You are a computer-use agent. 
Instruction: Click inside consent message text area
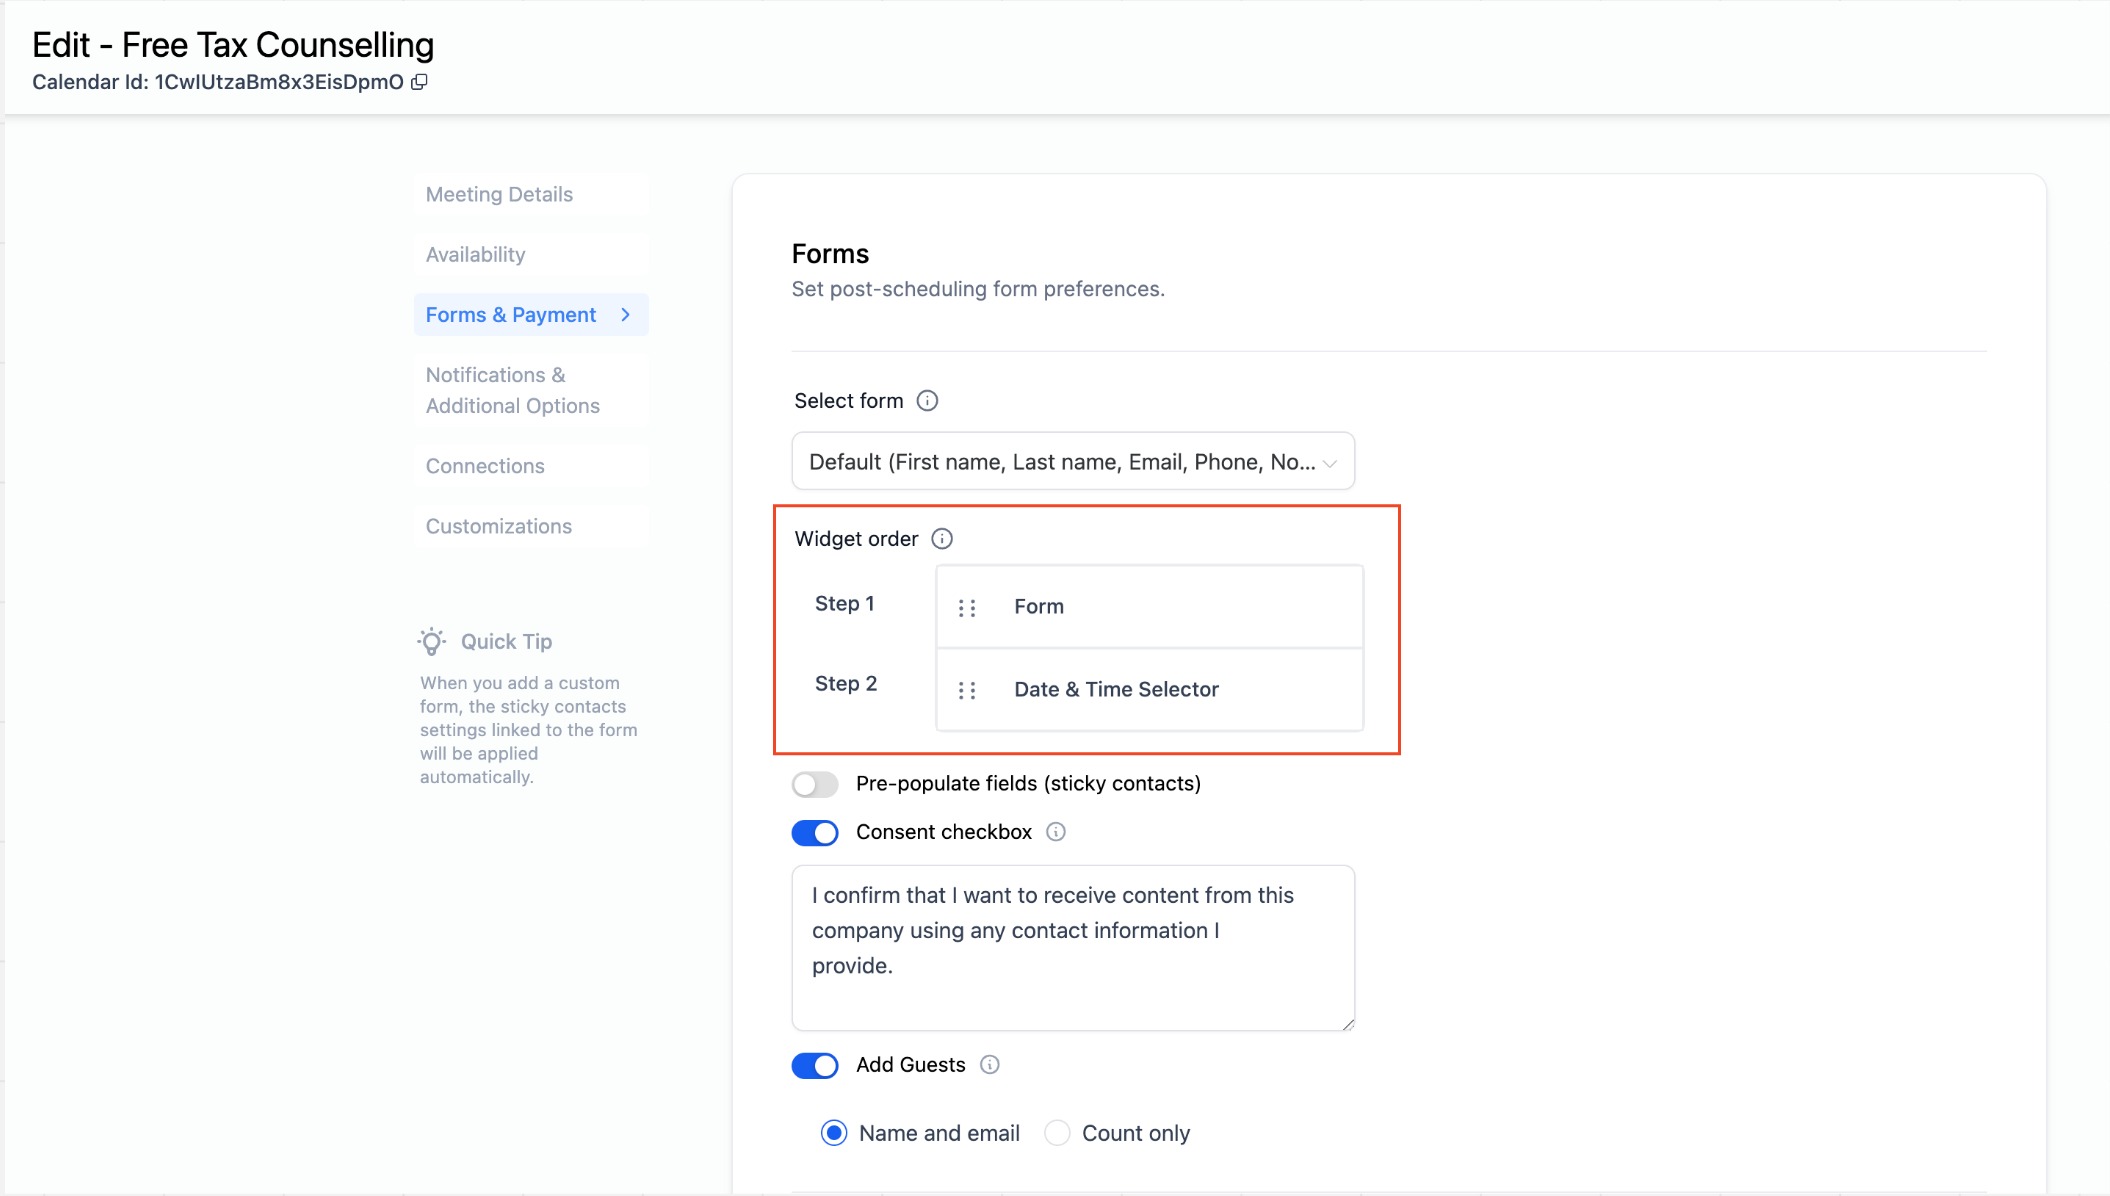(1072, 946)
